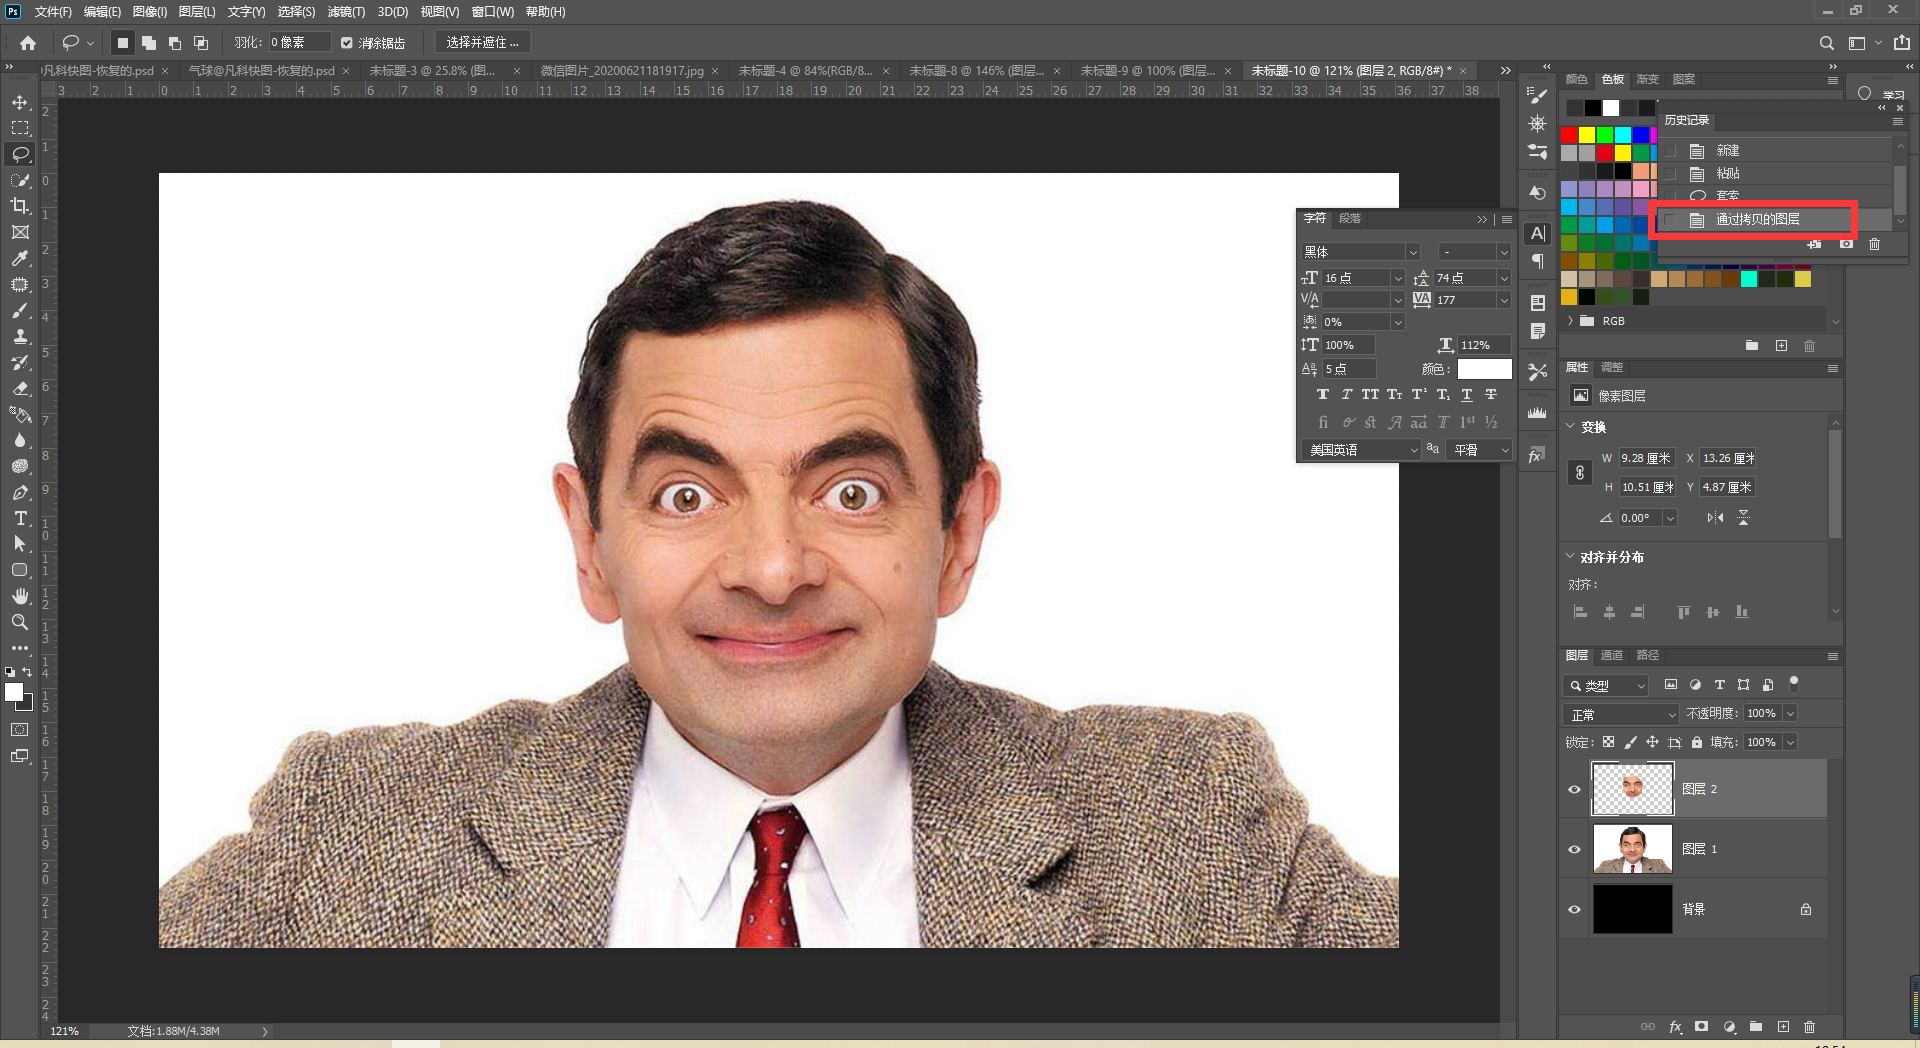Click Intersect with selection mode icon
This screenshot has height=1048, width=1920.
(x=201, y=43)
